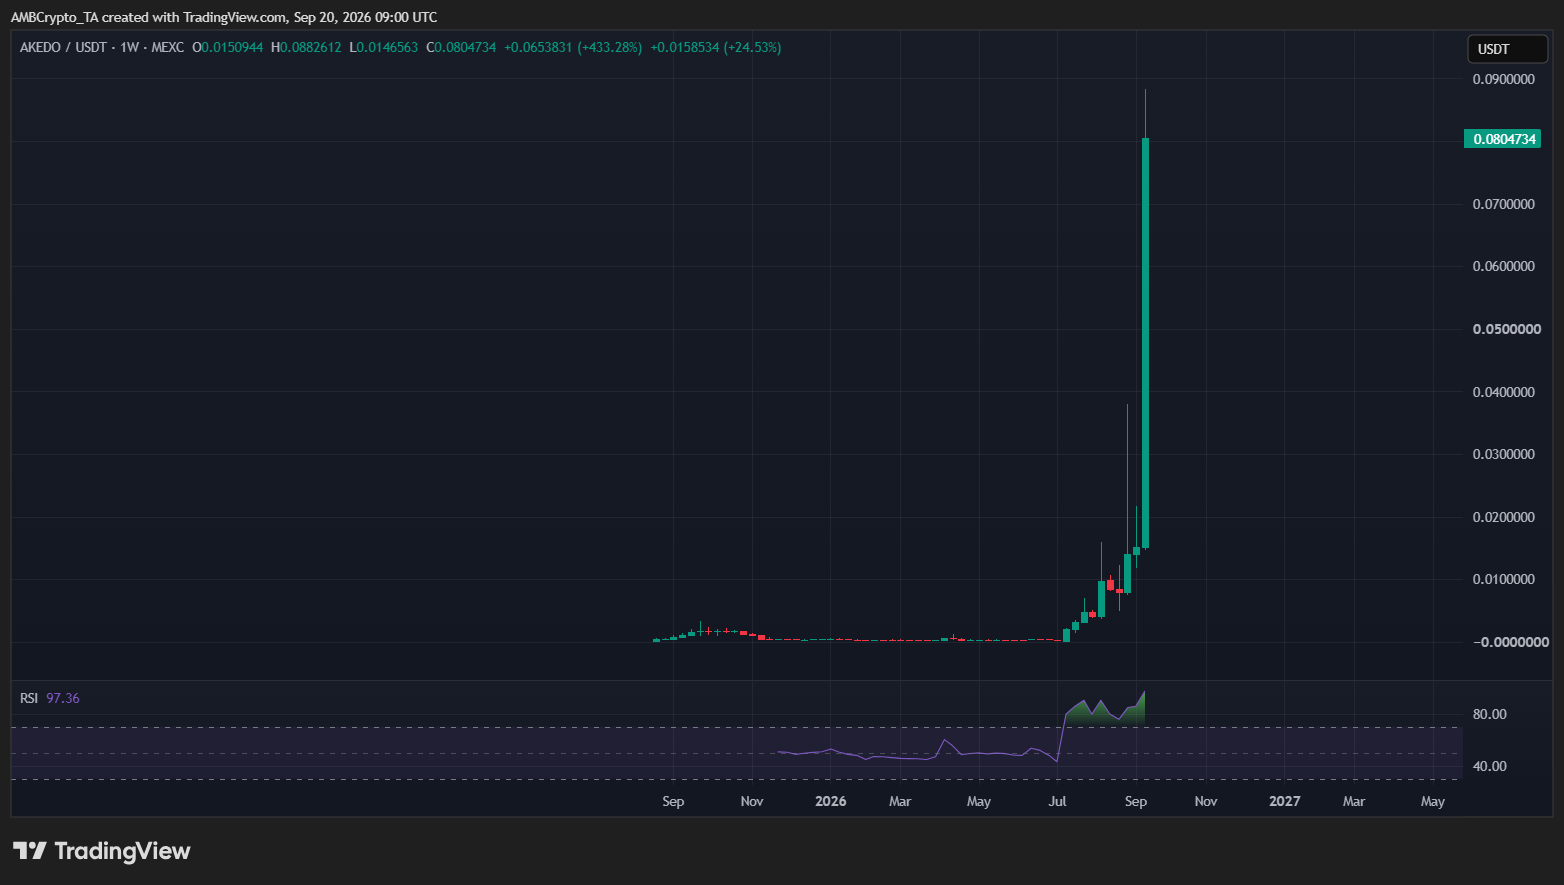This screenshot has height=885, width=1564.
Task: Click the tall green September candlestick
Action: point(1146,342)
